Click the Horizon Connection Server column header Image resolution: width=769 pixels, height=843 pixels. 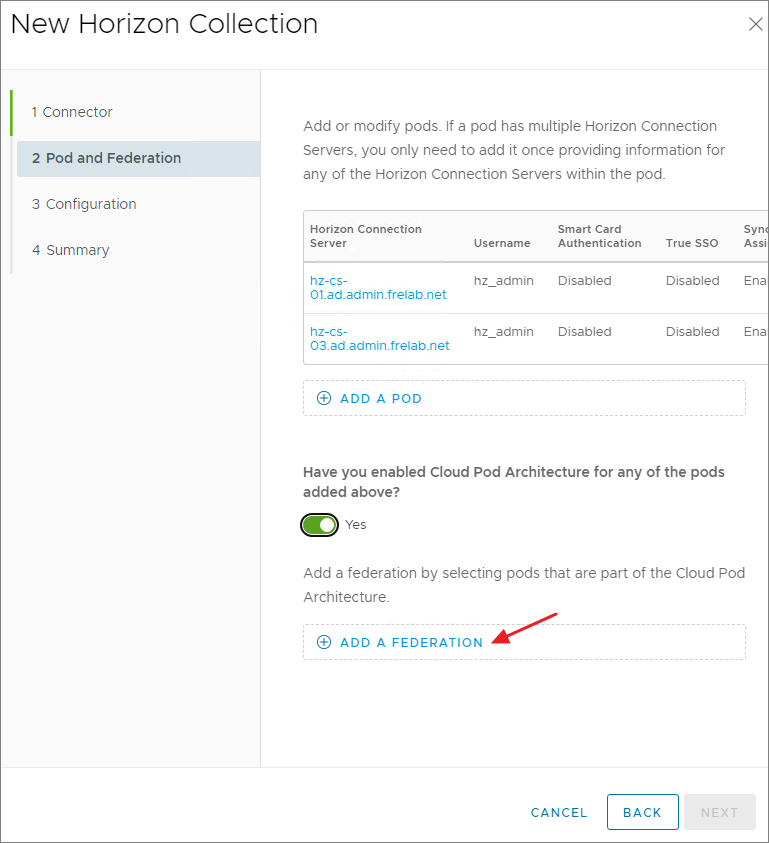(366, 236)
